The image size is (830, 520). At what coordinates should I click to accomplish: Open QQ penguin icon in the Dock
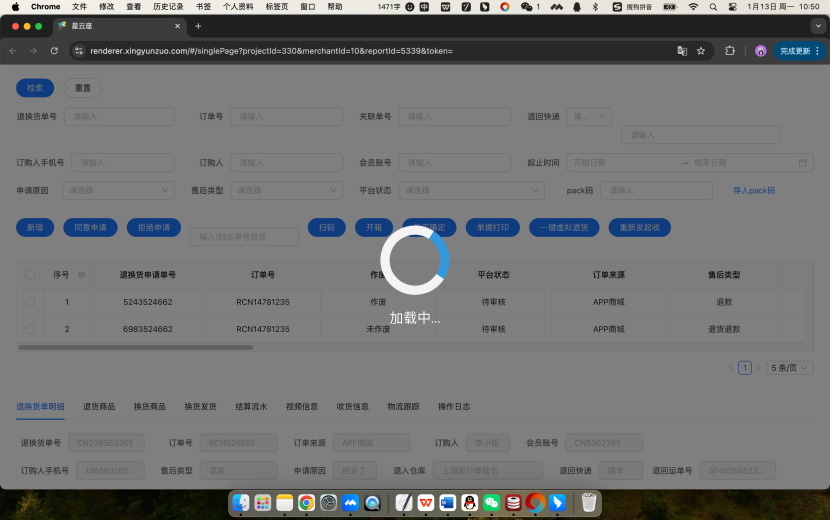(x=469, y=502)
